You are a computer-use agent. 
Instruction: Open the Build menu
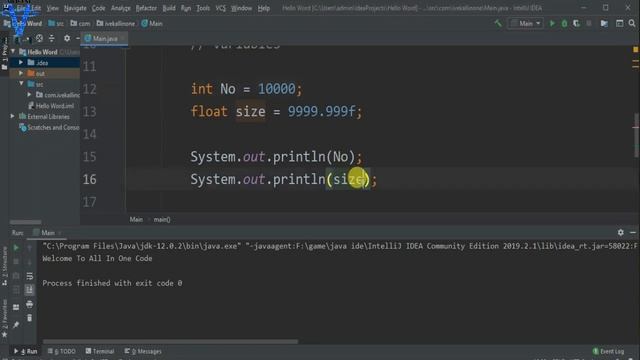pyautogui.click(x=169, y=8)
